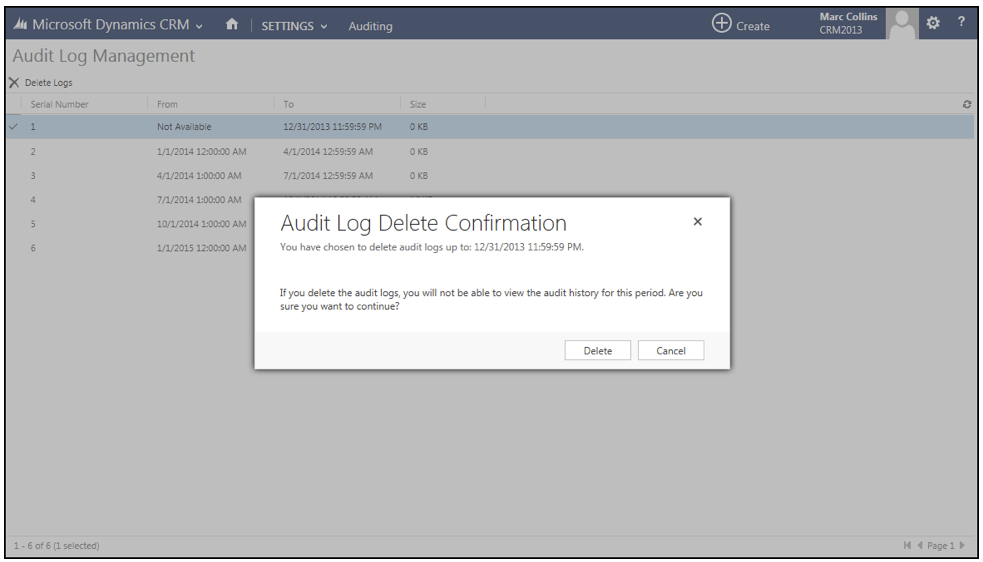Sort by the Size column header
The width and height of the screenshot is (983, 562).
(418, 104)
